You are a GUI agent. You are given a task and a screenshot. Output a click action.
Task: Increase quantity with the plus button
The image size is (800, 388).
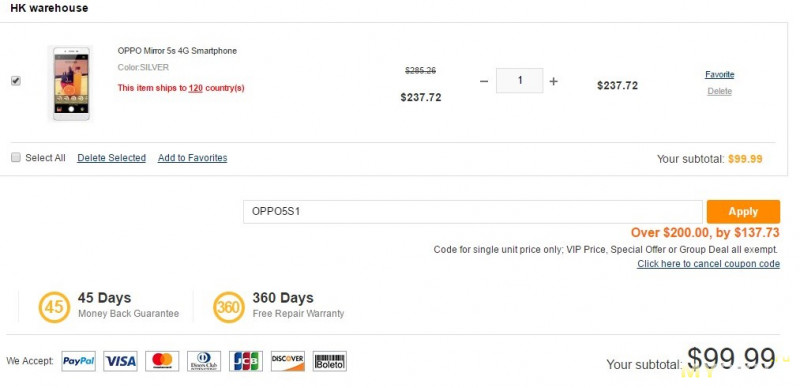[554, 81]
